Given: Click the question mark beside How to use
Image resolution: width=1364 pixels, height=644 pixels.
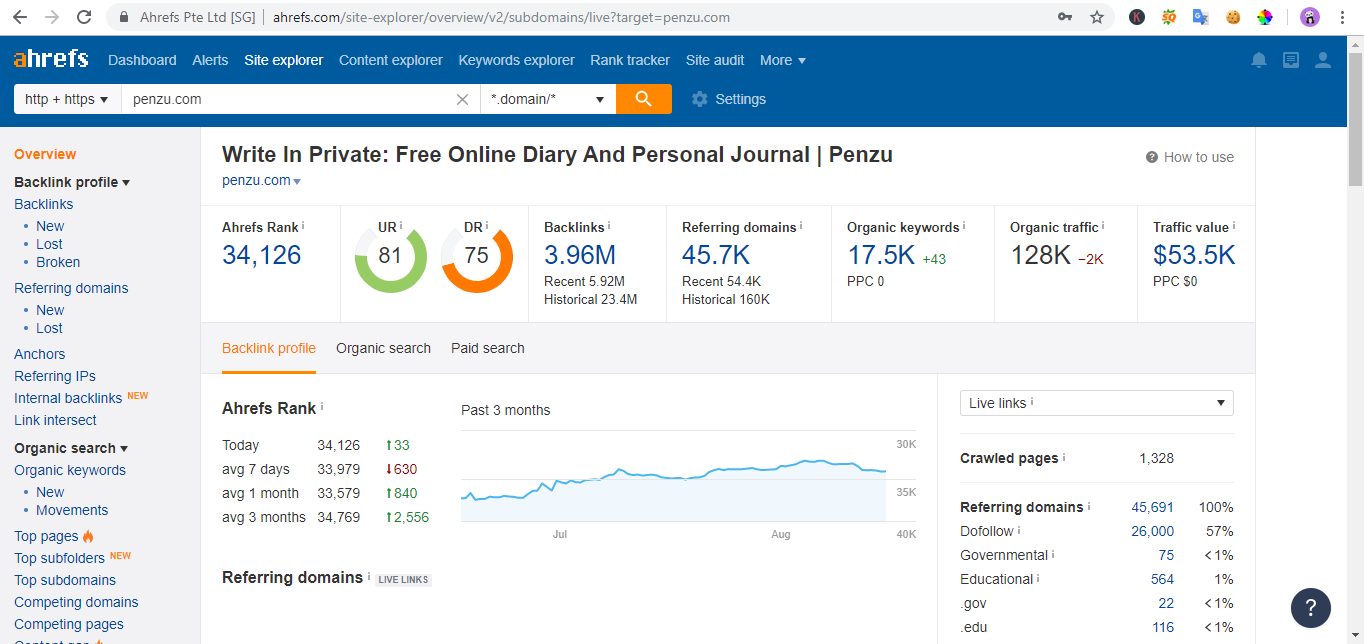Looking at the screenshot, I should pos(1151,157).
